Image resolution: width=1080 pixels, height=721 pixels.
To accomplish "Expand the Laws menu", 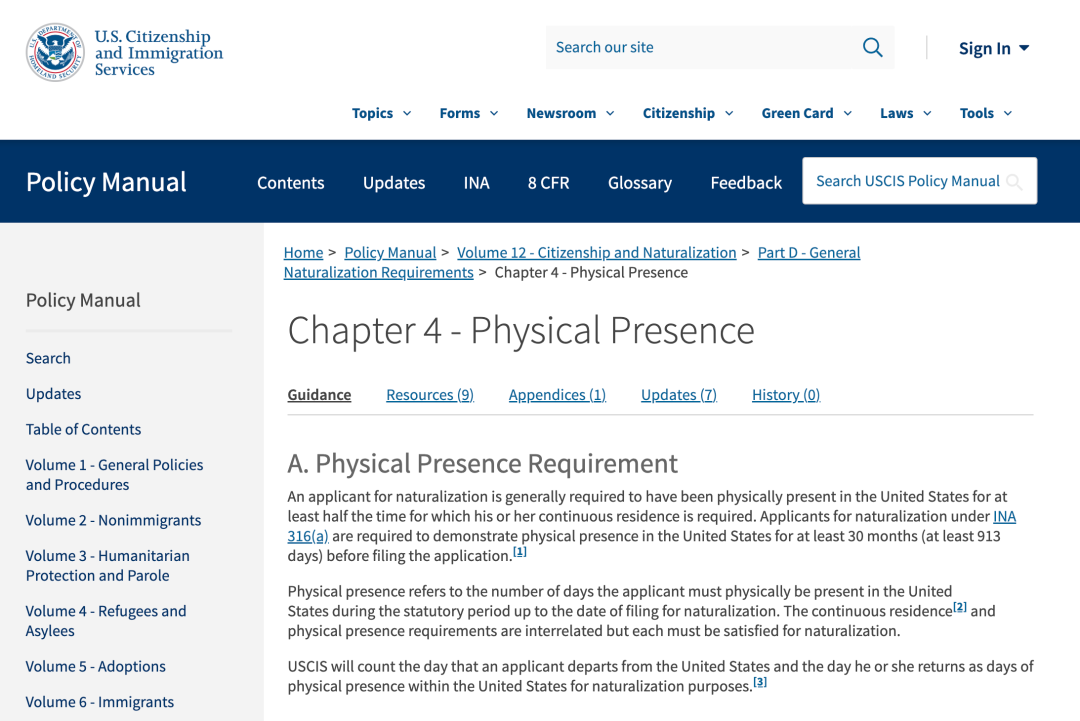I will pyautogui.click(x=906, y=113).
